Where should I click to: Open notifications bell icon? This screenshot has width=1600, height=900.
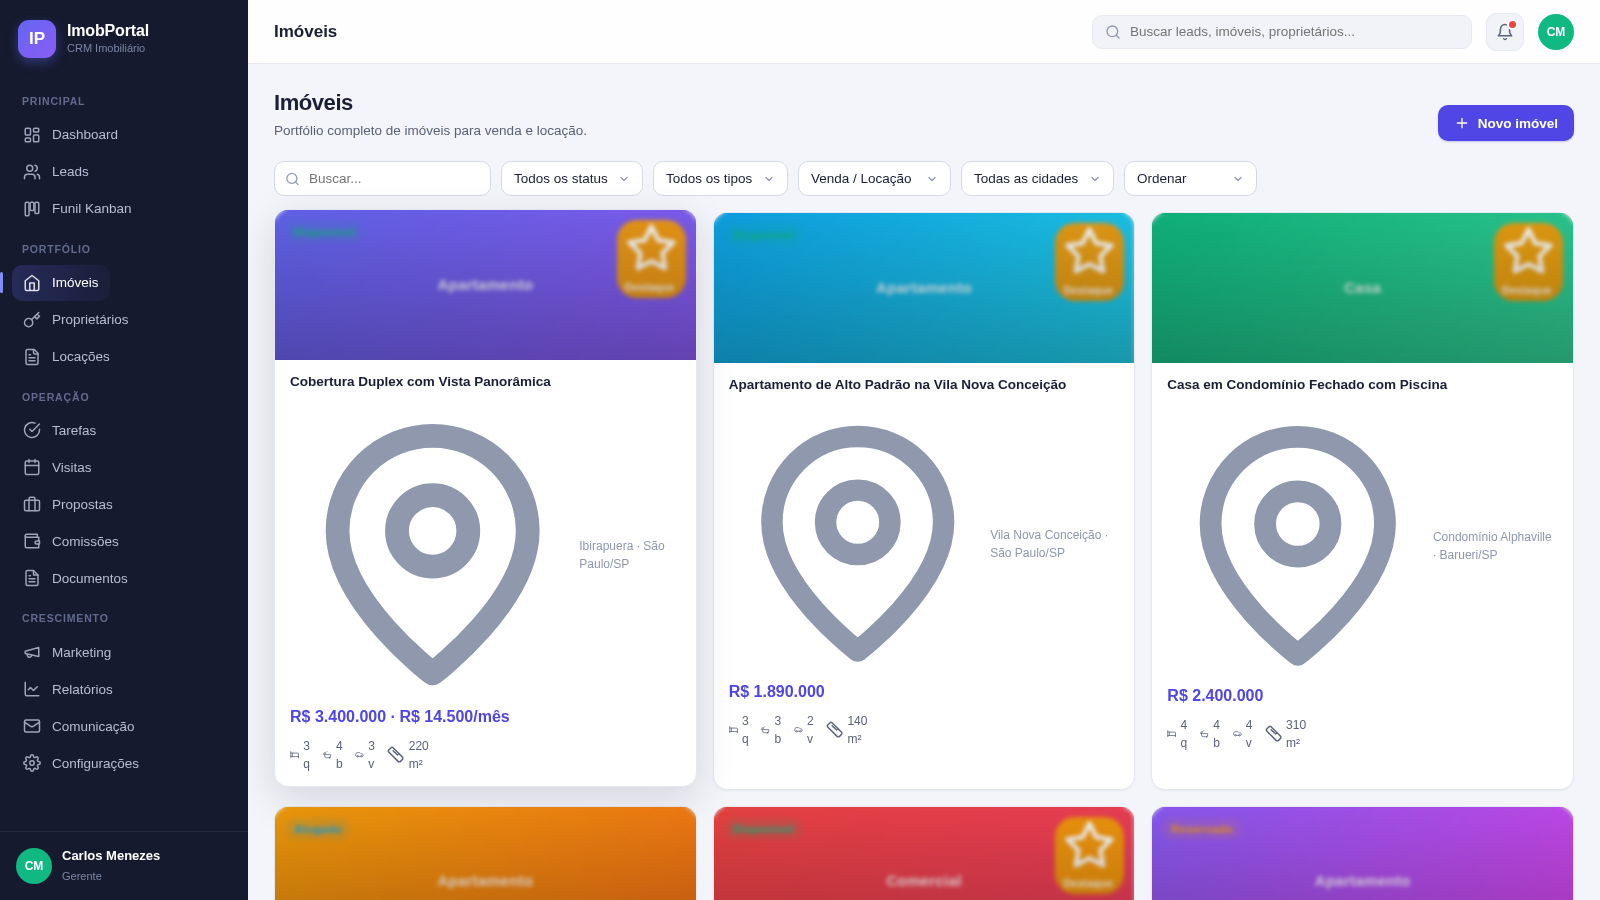(1505, 32)
